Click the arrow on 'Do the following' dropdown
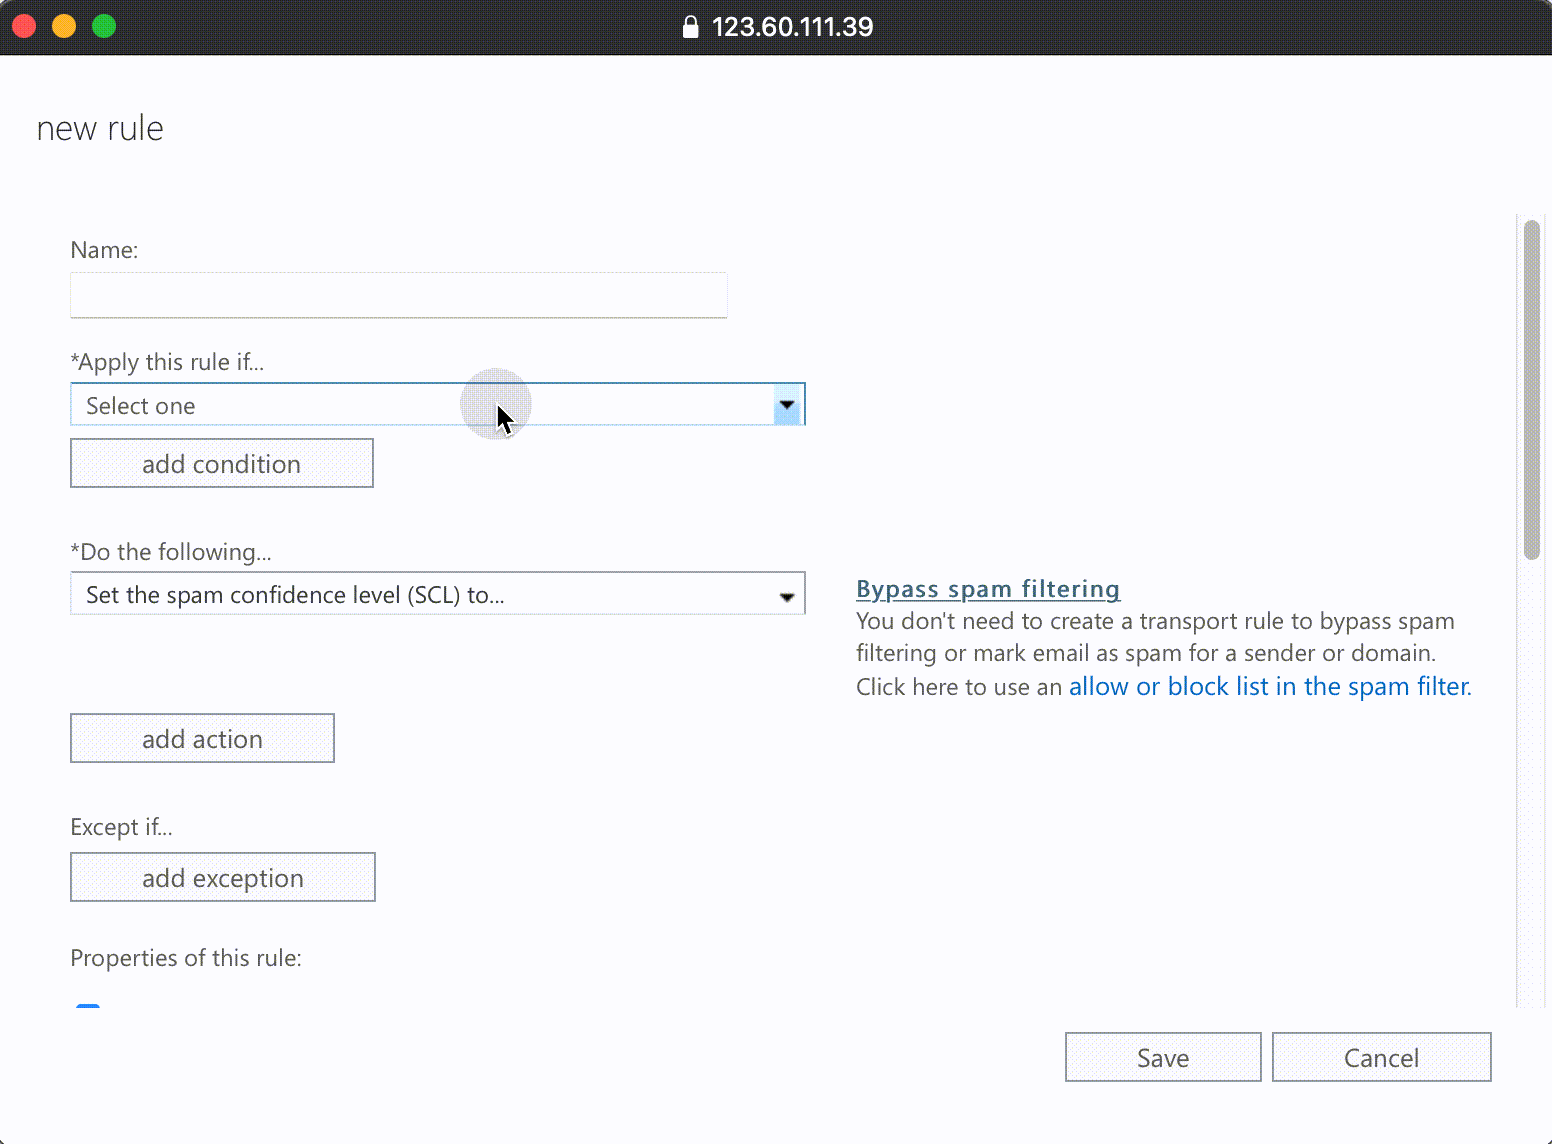The height and width of the screenshot is (1144, 1552). pyautogui.click(x=787, y=596)
